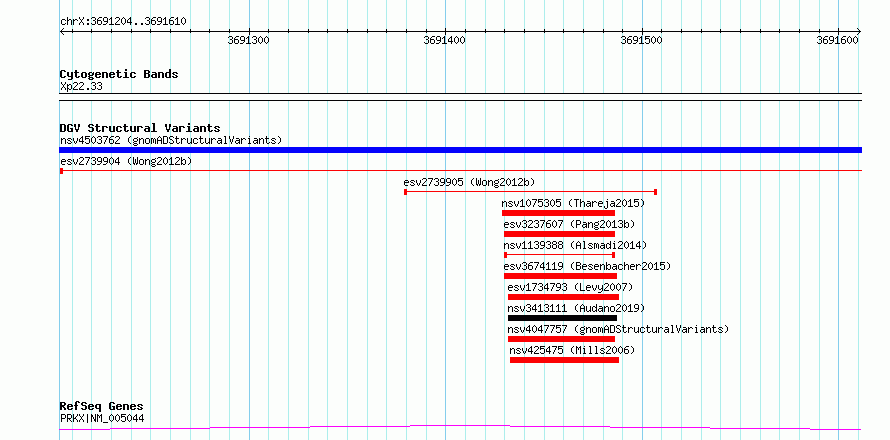
Task: Select the RefSeq Genes track title
Action: click(x=102, y=407)
